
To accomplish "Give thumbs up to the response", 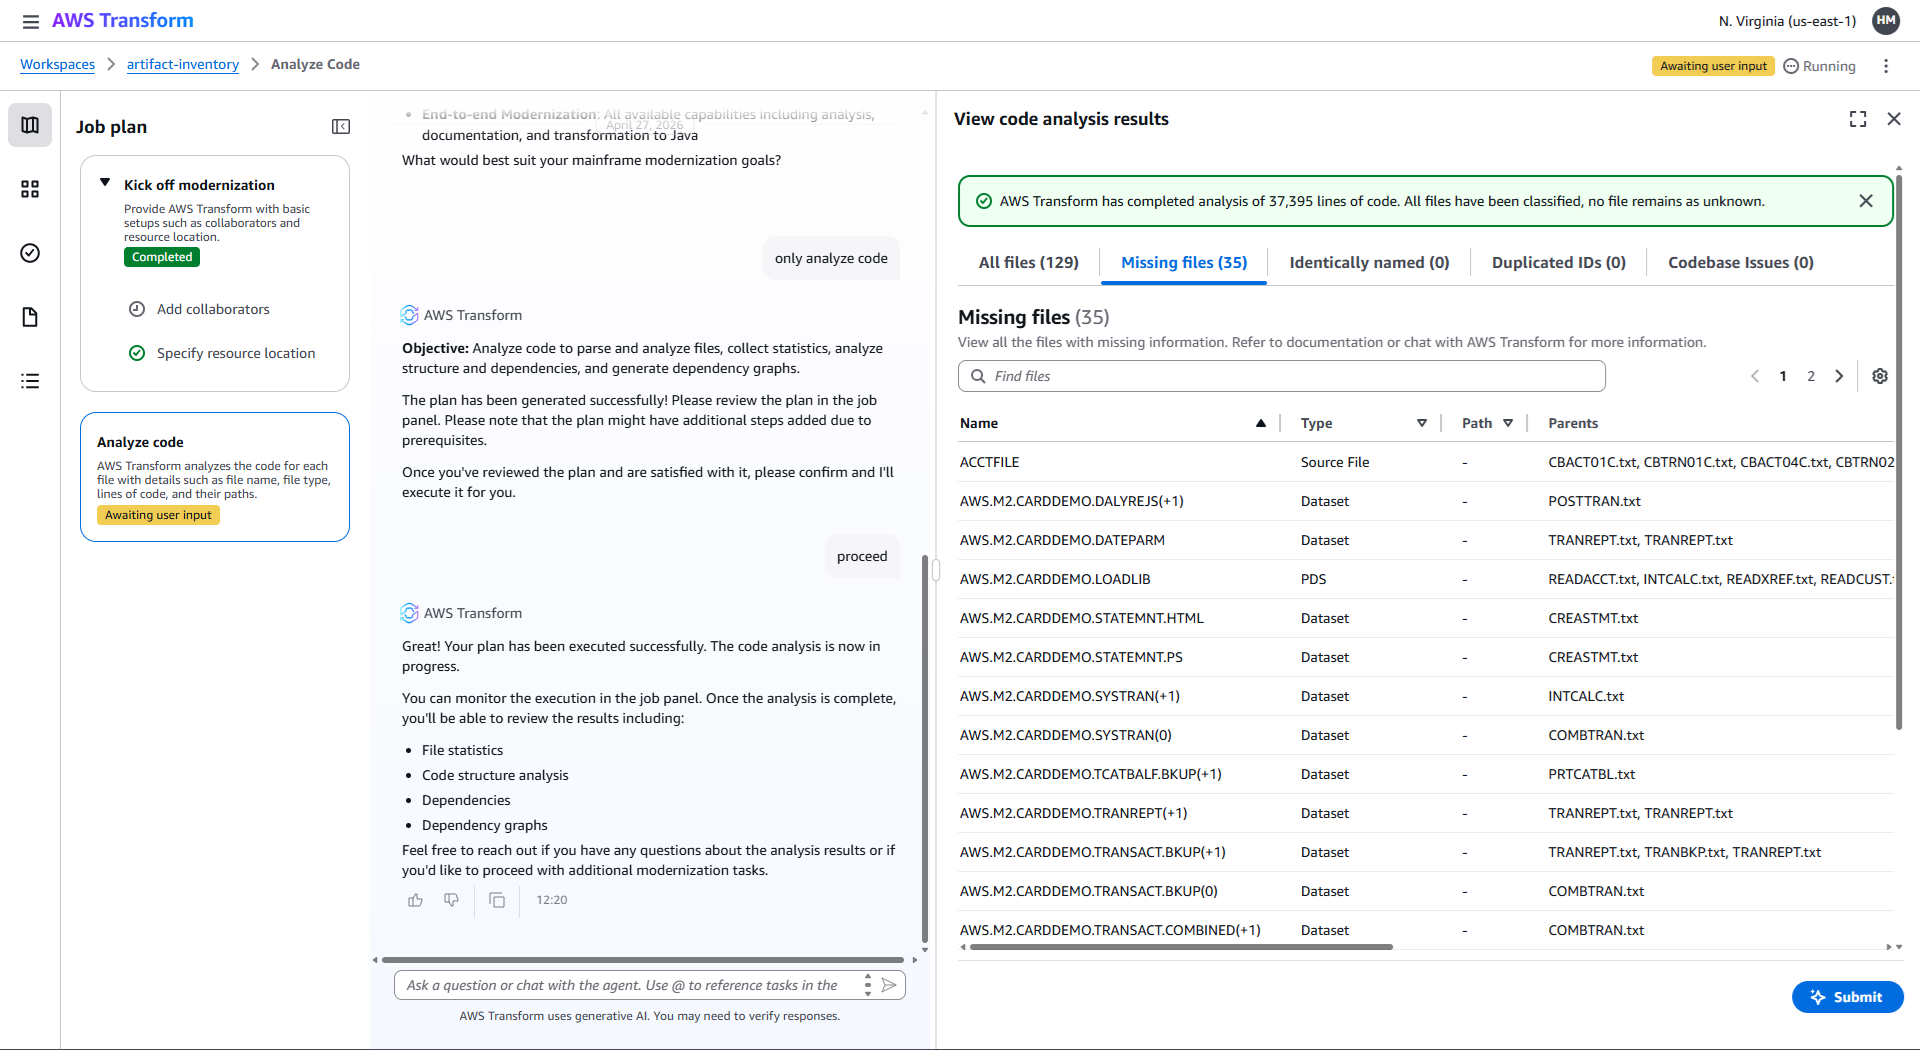I will [415, 900].
